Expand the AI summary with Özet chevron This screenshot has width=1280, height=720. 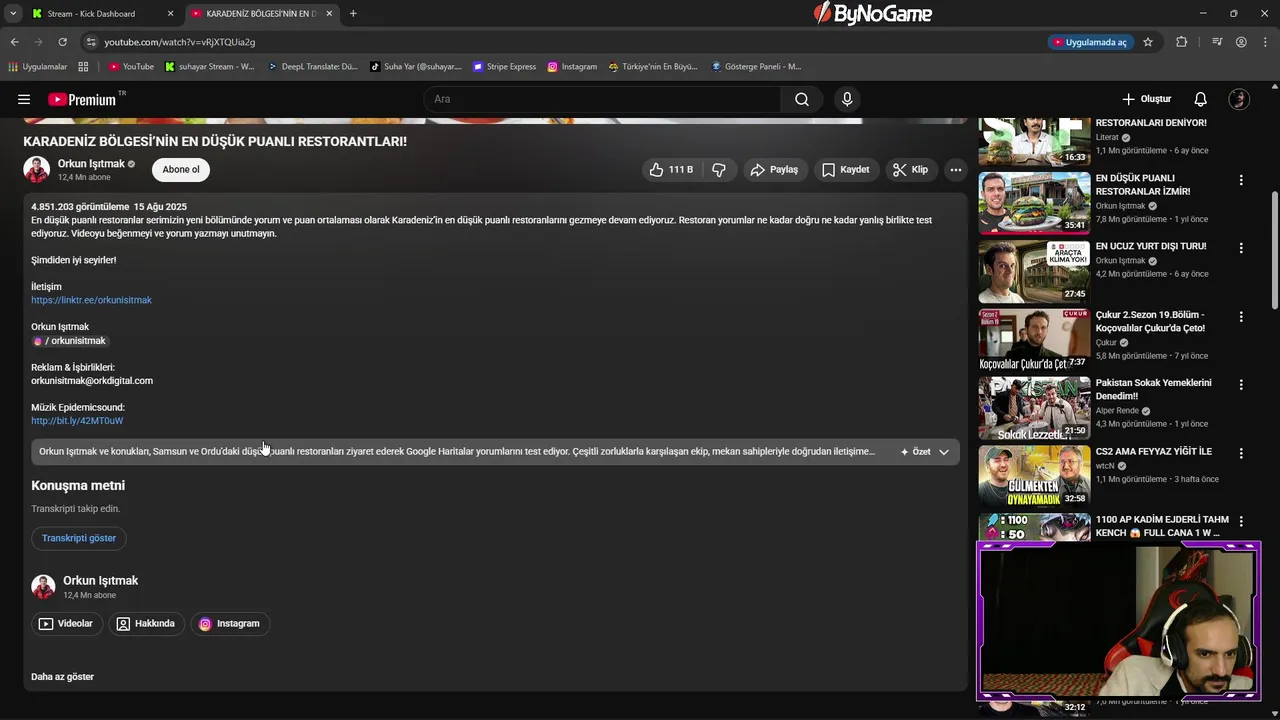click(943, 452)
